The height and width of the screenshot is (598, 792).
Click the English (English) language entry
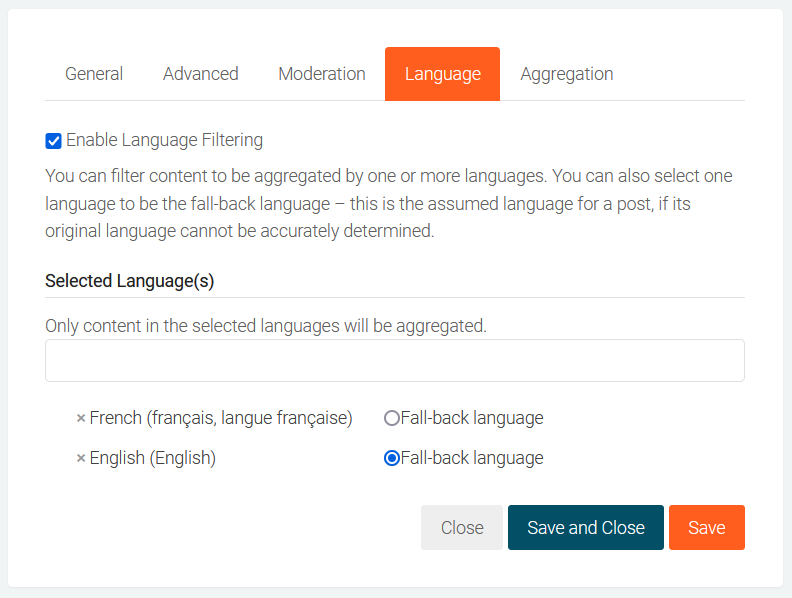point(152,458)
